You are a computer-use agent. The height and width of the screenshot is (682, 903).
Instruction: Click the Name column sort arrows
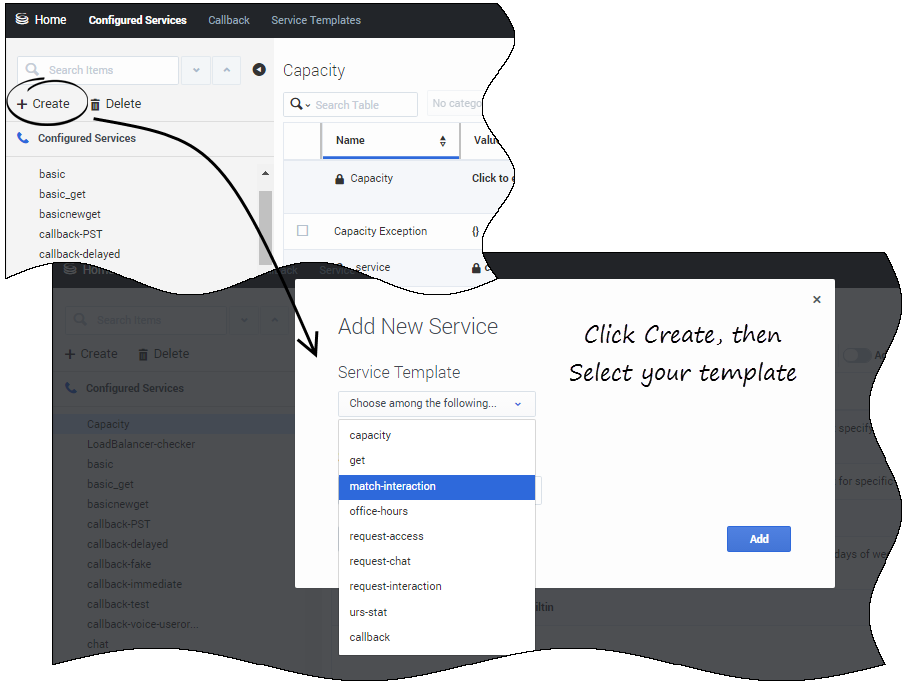point(443,141)
